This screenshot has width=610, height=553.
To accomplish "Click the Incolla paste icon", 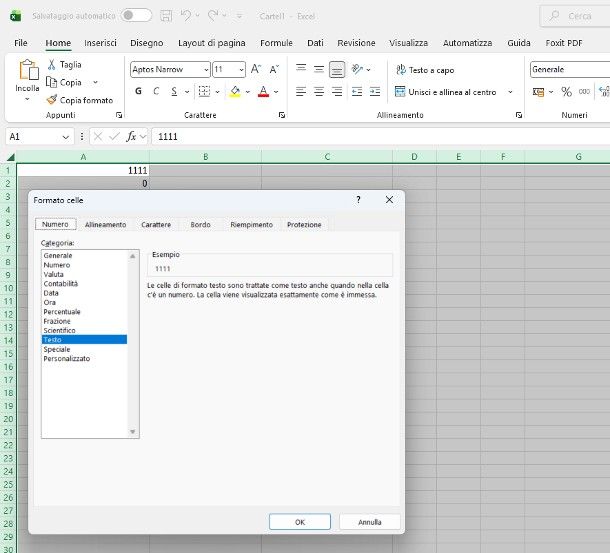I will coord(29,70).
